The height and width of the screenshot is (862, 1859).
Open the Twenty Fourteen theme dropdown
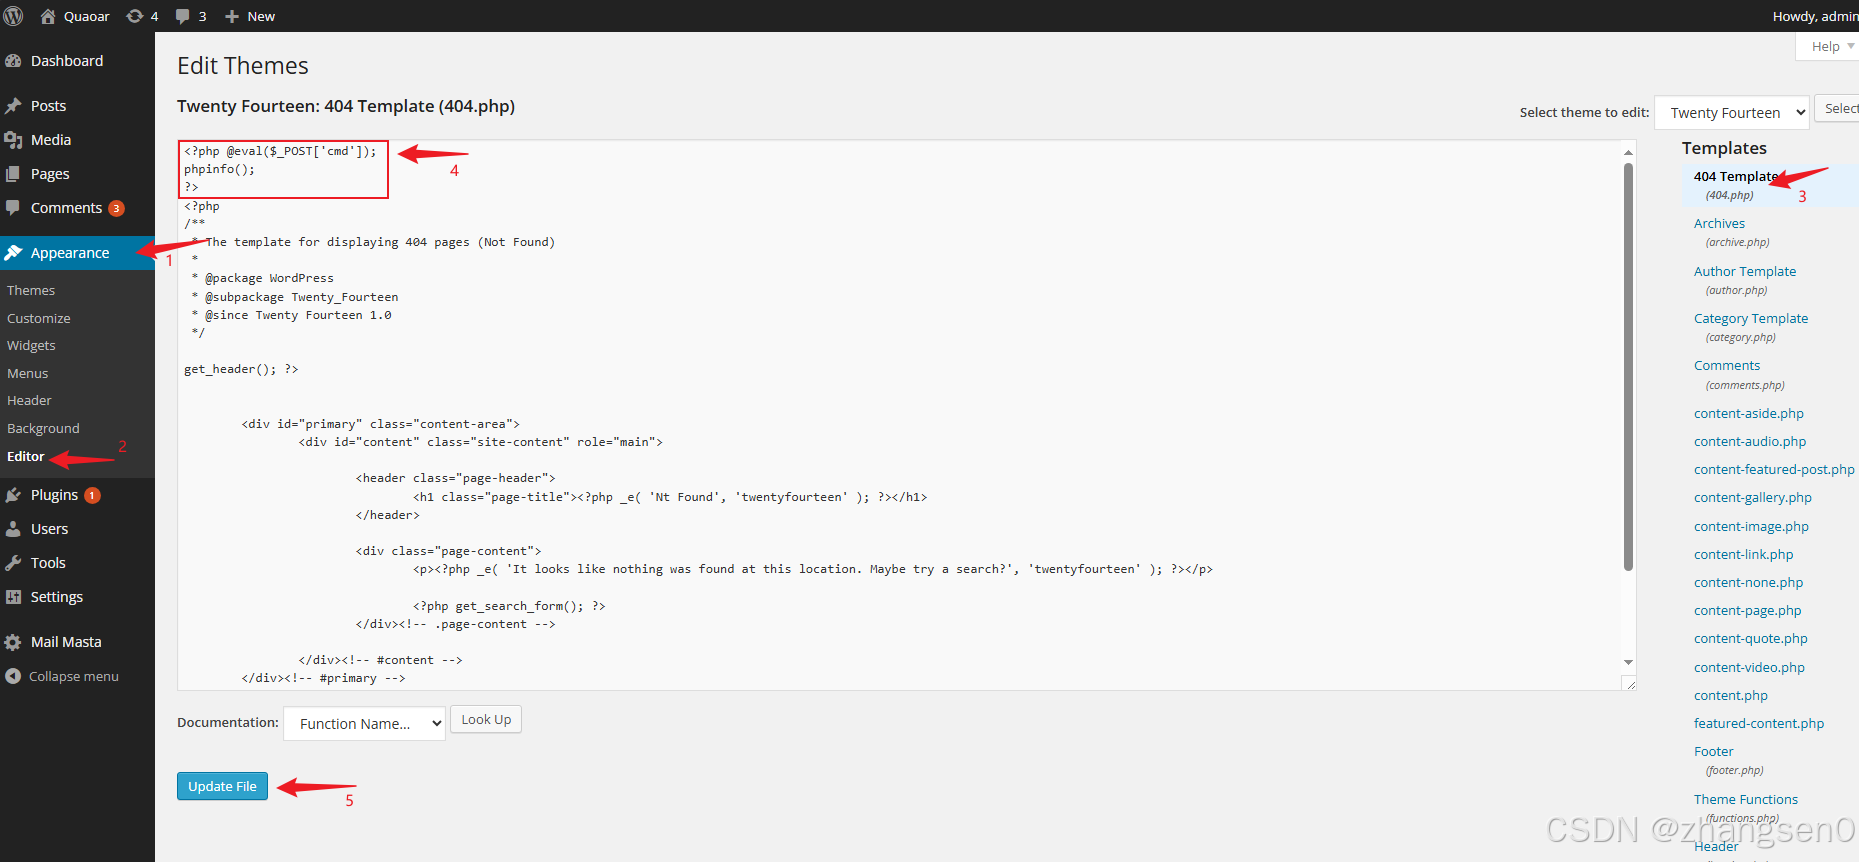(x=1732, y=113)
